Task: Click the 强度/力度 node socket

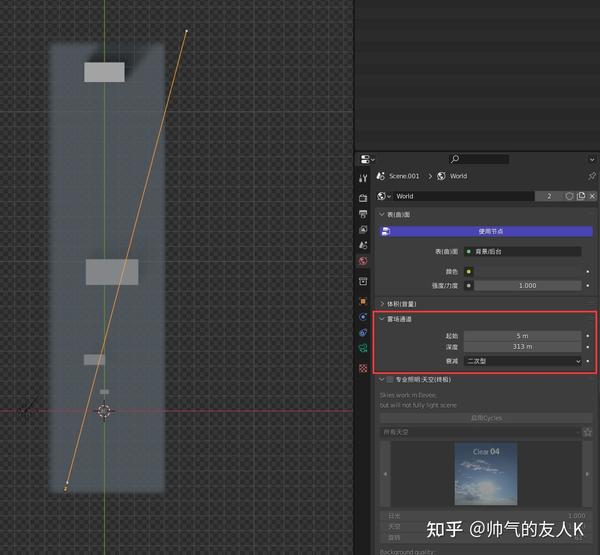Action: point(468,286)
